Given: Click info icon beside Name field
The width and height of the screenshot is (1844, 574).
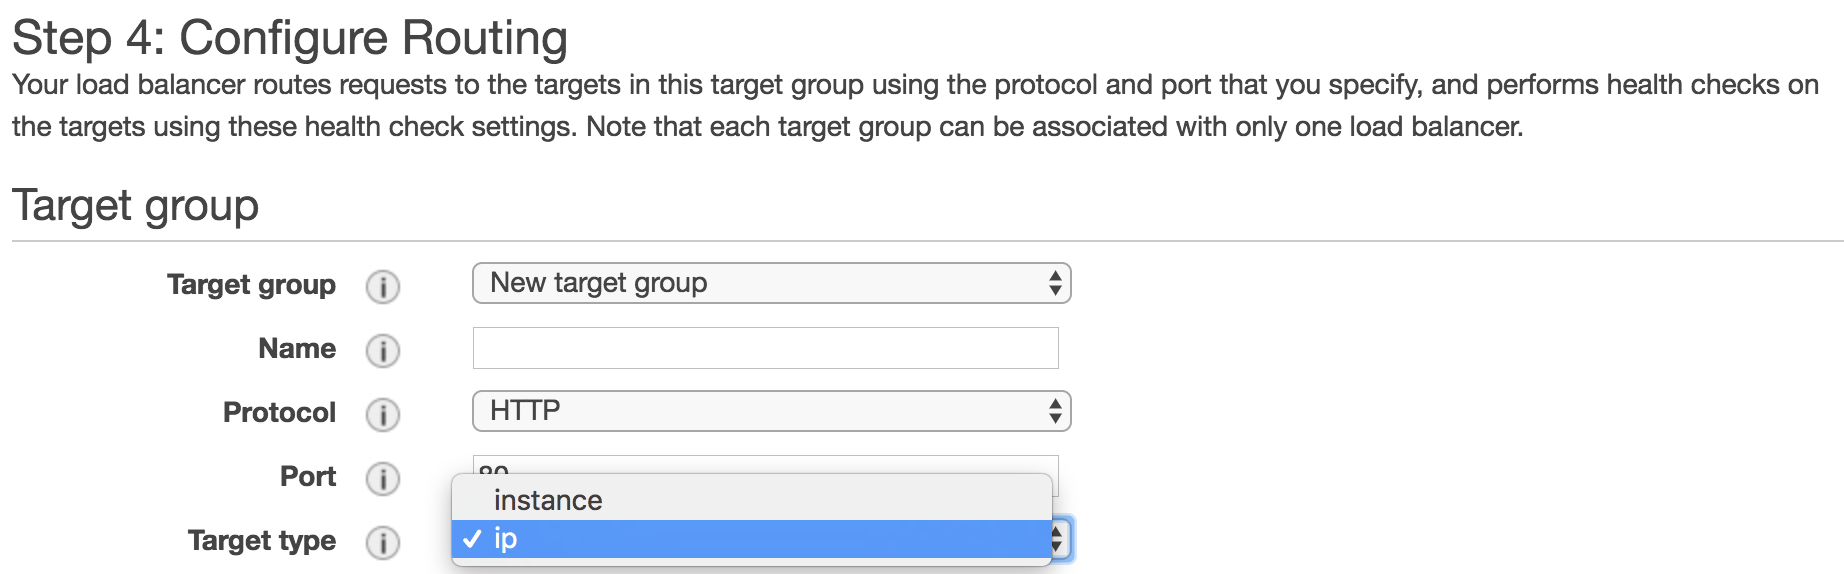Looking at the screenshot, I should coord(382,351).
